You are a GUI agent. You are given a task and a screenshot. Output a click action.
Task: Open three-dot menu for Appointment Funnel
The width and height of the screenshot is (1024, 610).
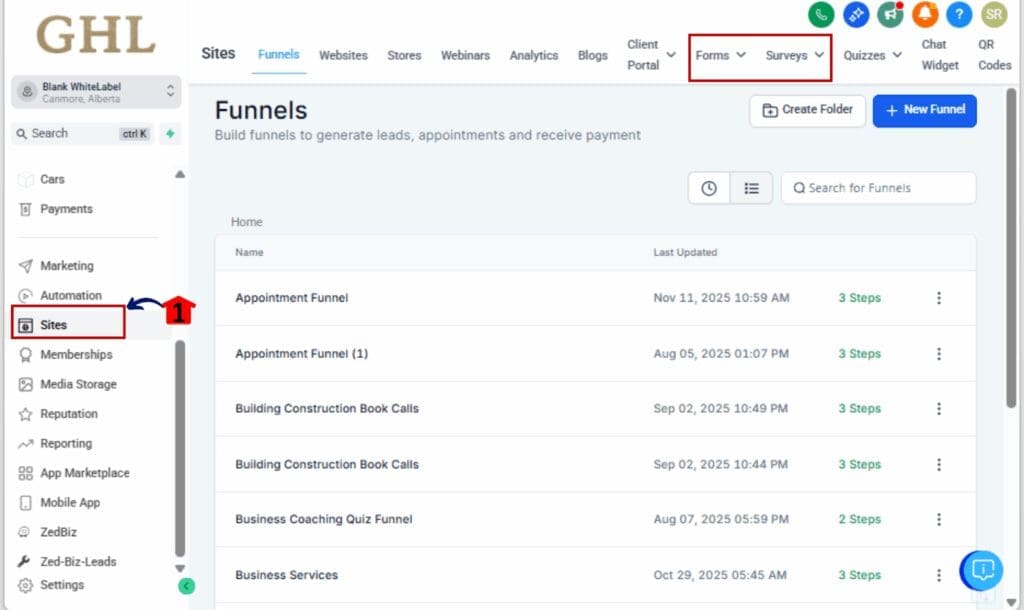click(938, 298)
